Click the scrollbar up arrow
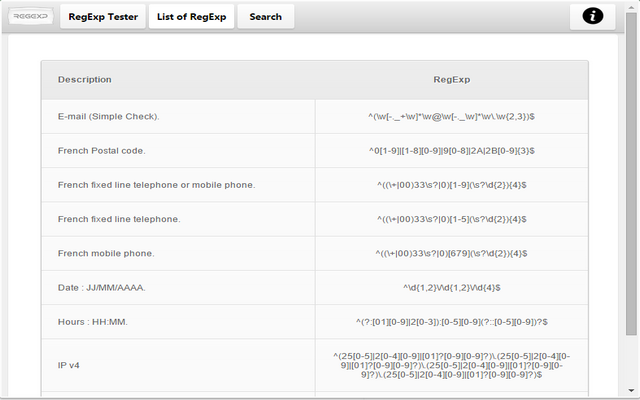Image resolution: width=640 pixels, height=400 pixels. point(631,8)
